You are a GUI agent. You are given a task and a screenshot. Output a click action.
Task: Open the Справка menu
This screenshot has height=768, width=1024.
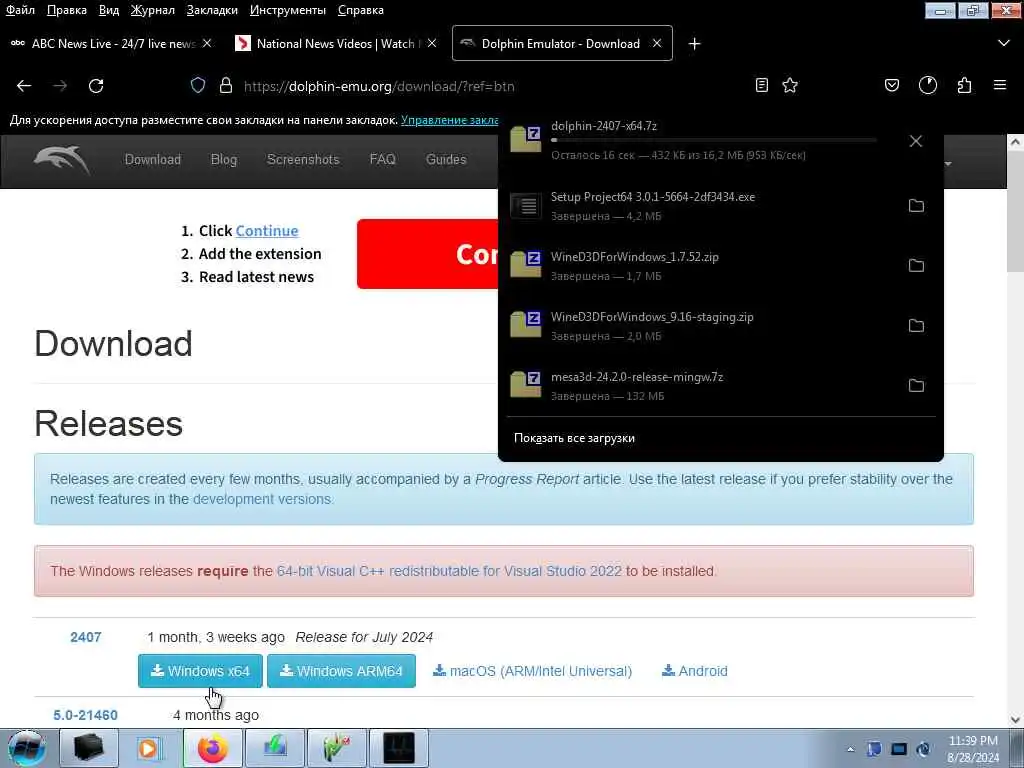(x=360, y=10)
